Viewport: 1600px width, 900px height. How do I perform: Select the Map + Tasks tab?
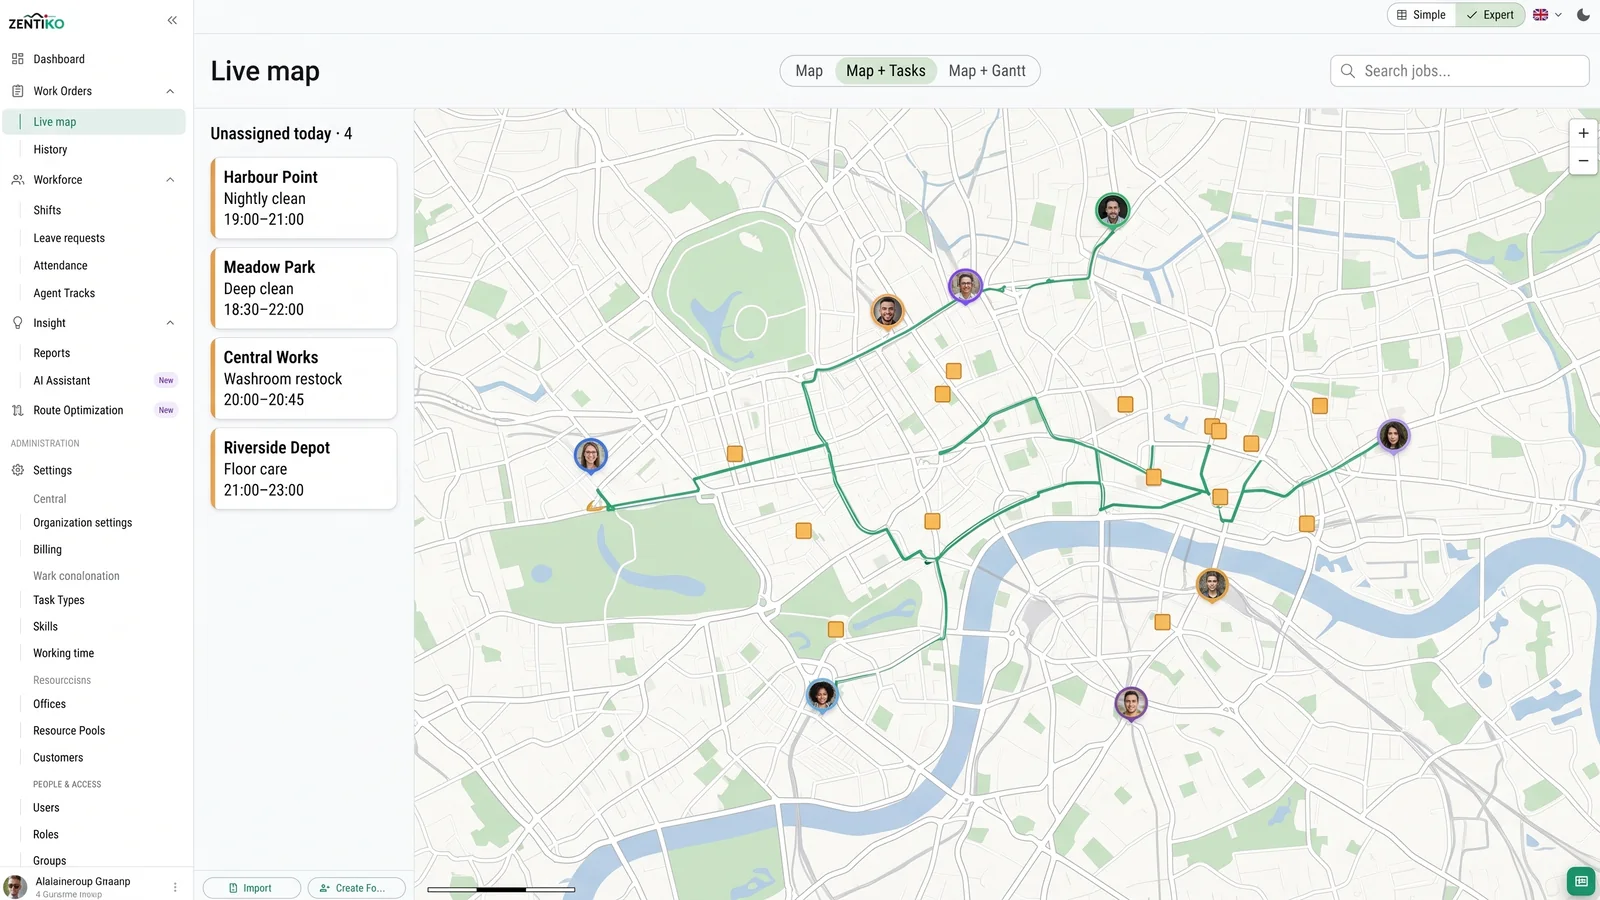(886, 71)
